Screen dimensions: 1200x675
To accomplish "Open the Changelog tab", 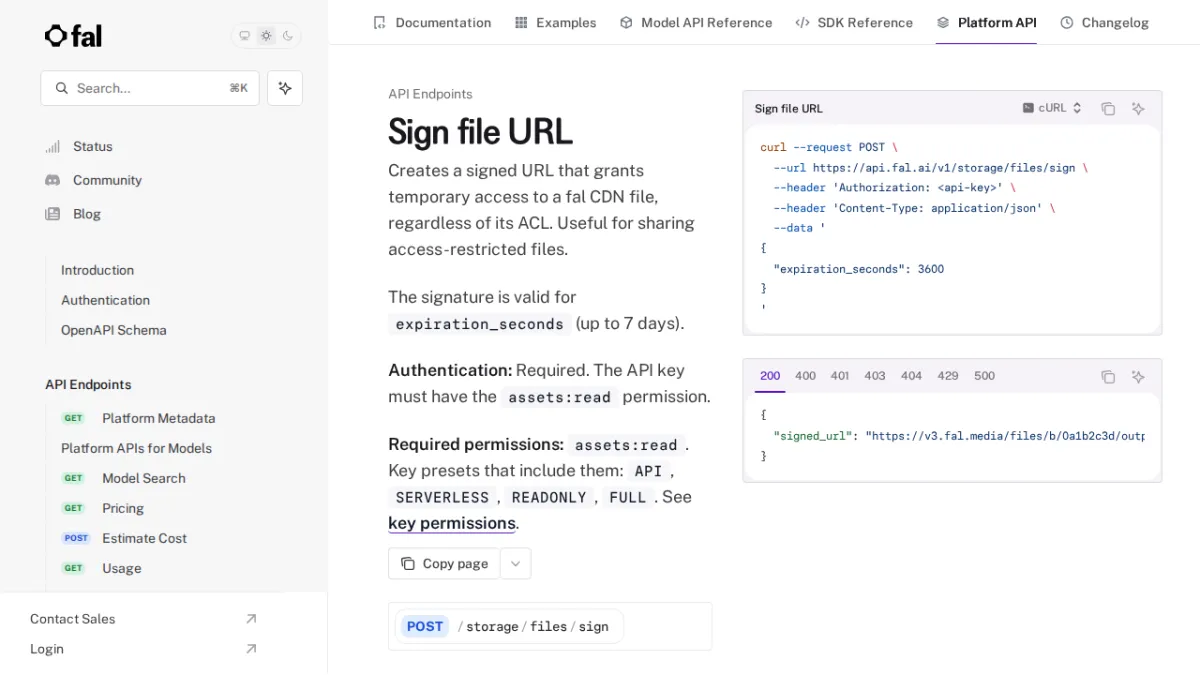I will point(1104,22).
